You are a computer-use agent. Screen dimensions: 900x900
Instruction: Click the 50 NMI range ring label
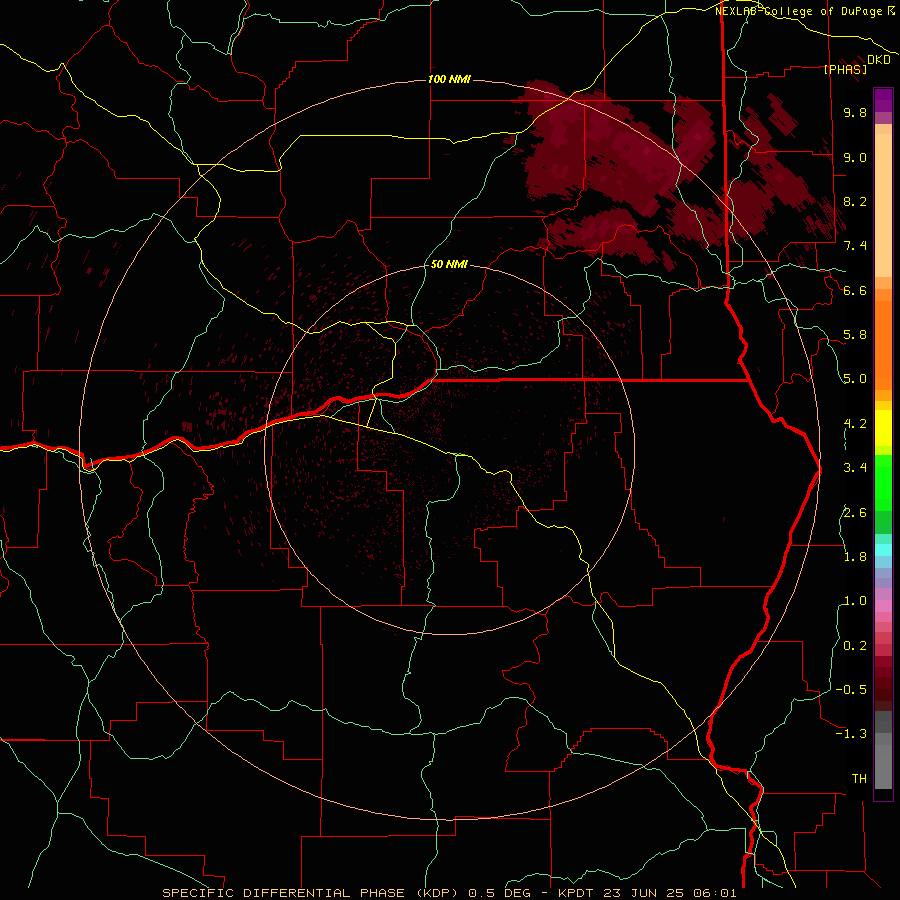click(x=449, y=265)
